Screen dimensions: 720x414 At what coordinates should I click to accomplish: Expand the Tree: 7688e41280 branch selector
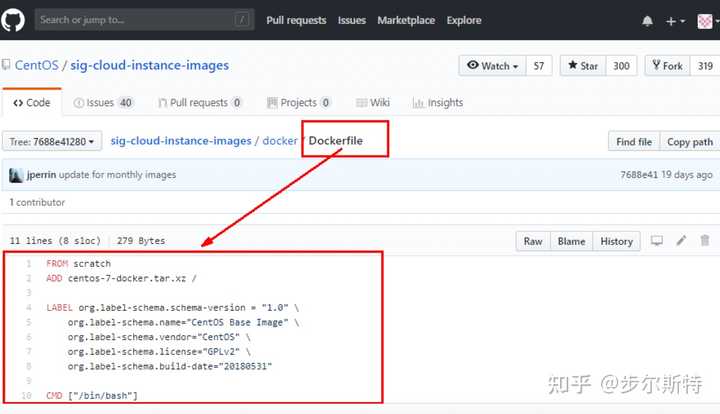tap(52, 141)
